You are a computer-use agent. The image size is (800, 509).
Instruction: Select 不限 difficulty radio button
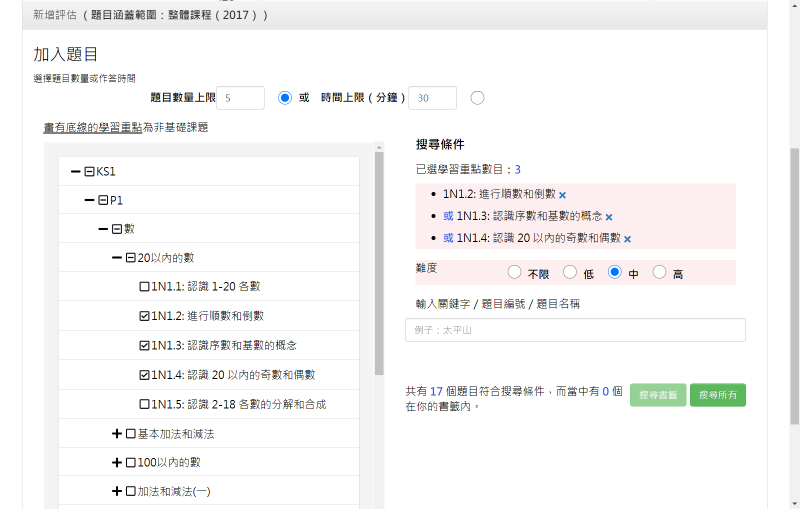(514, 272)
